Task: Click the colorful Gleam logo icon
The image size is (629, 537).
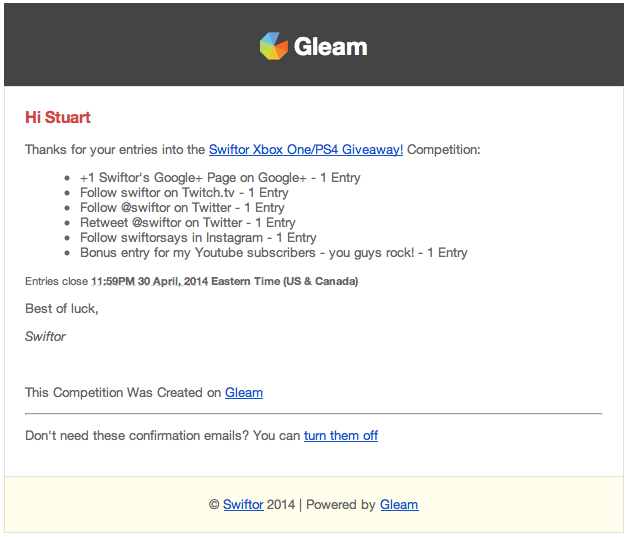Action: 274,46
